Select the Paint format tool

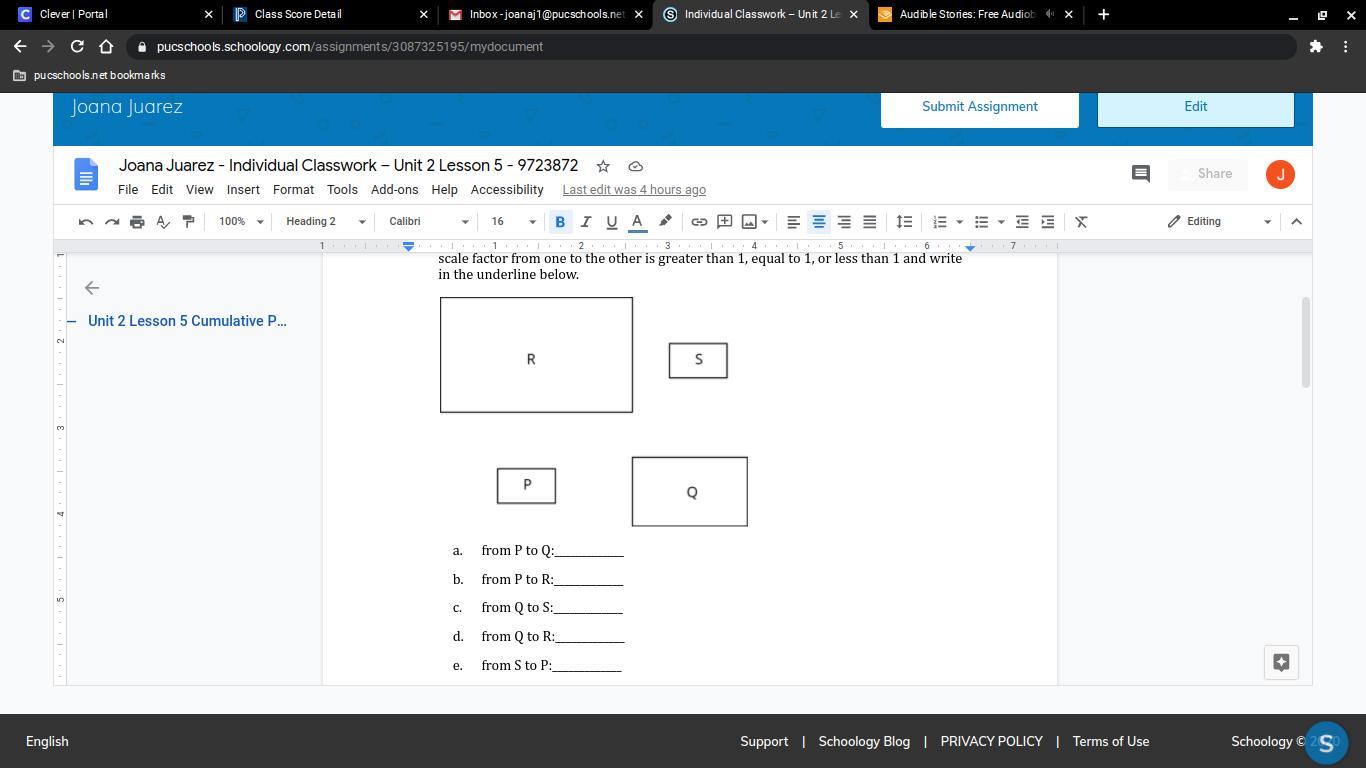(x=188, y=222)
